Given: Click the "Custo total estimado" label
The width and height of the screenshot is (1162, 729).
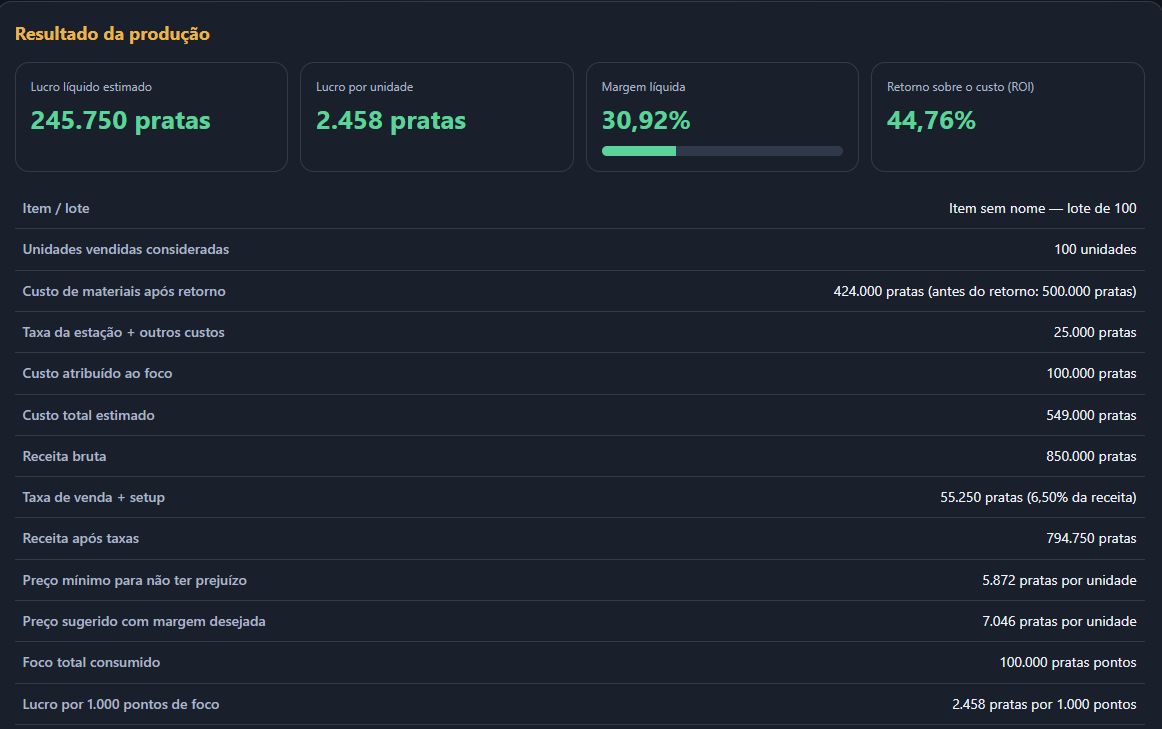Looking at the screenshot, I should (x=88, y=415).
